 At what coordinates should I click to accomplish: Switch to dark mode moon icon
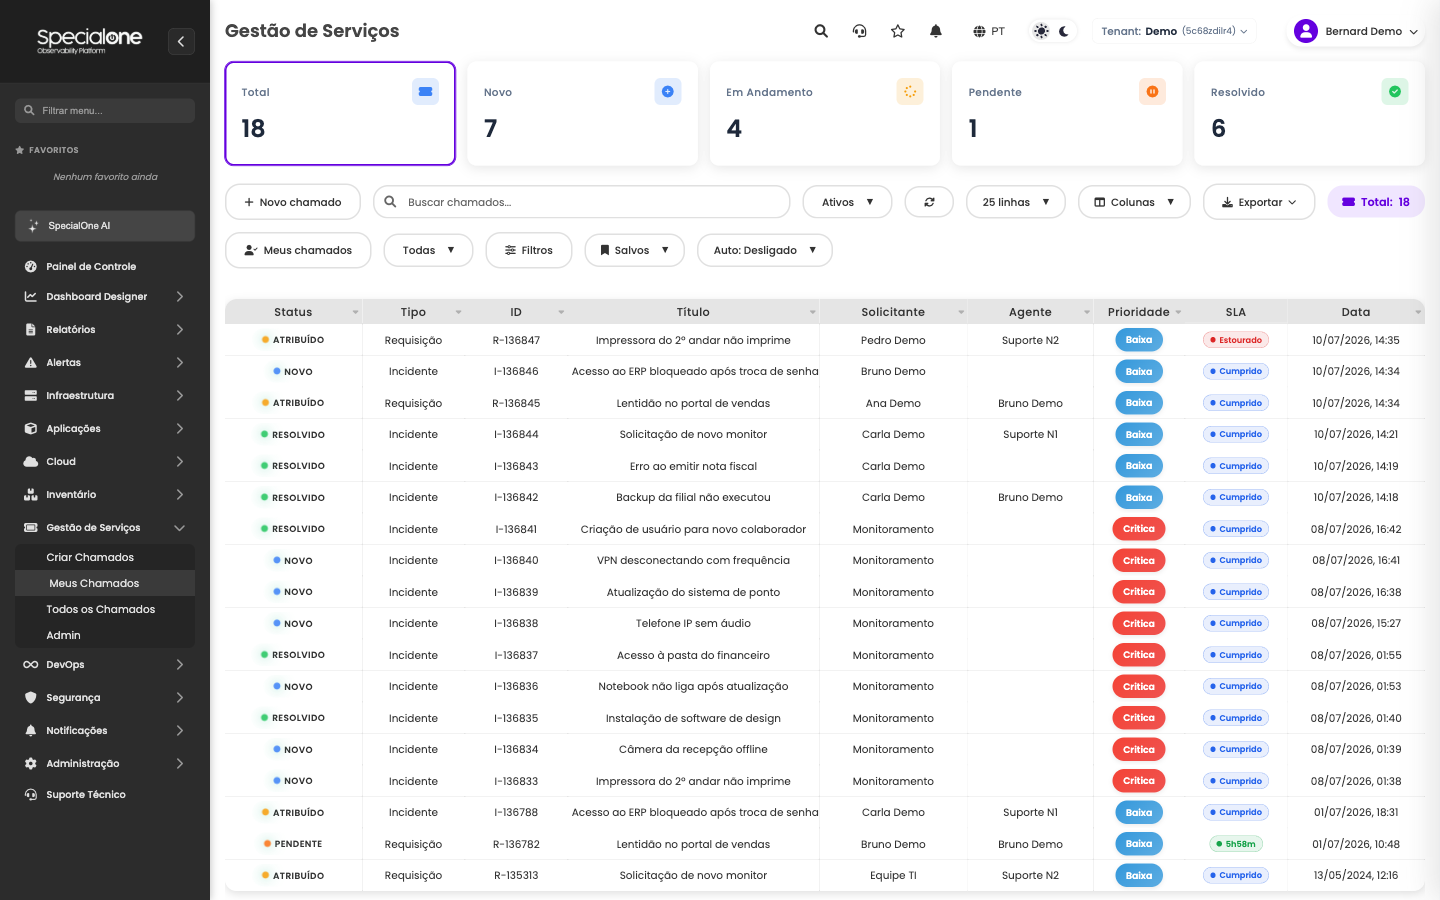(x=1064, y=31)
